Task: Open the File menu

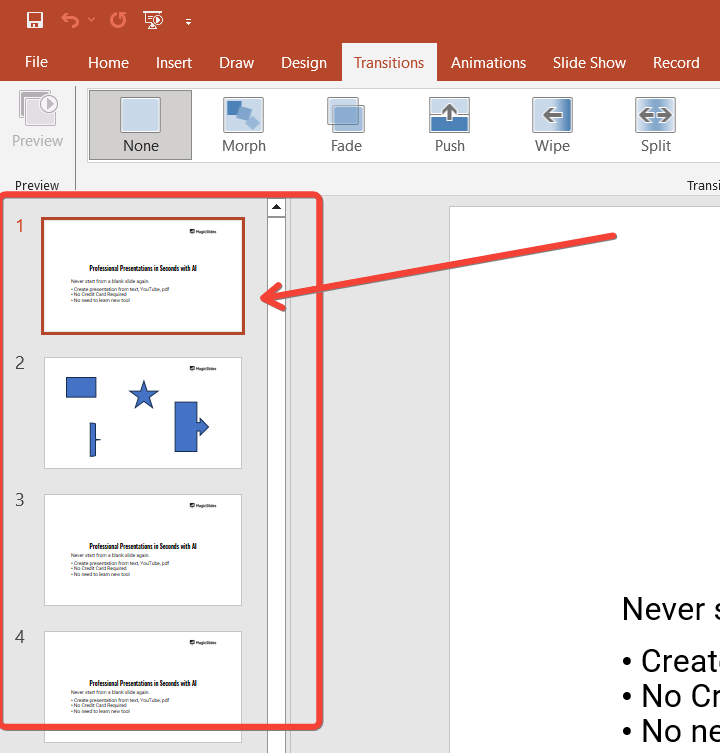Action: pyautogui.click(x=36, y=62)
